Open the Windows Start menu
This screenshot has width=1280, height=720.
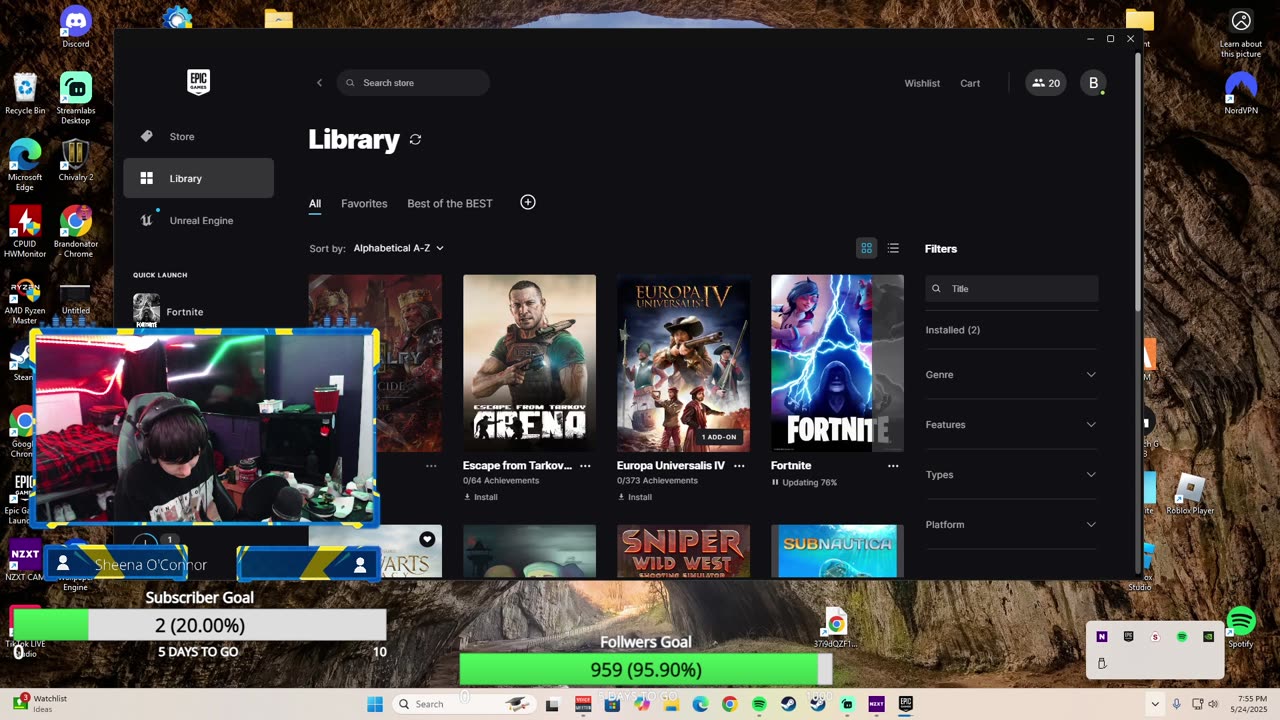click(375, 704)
